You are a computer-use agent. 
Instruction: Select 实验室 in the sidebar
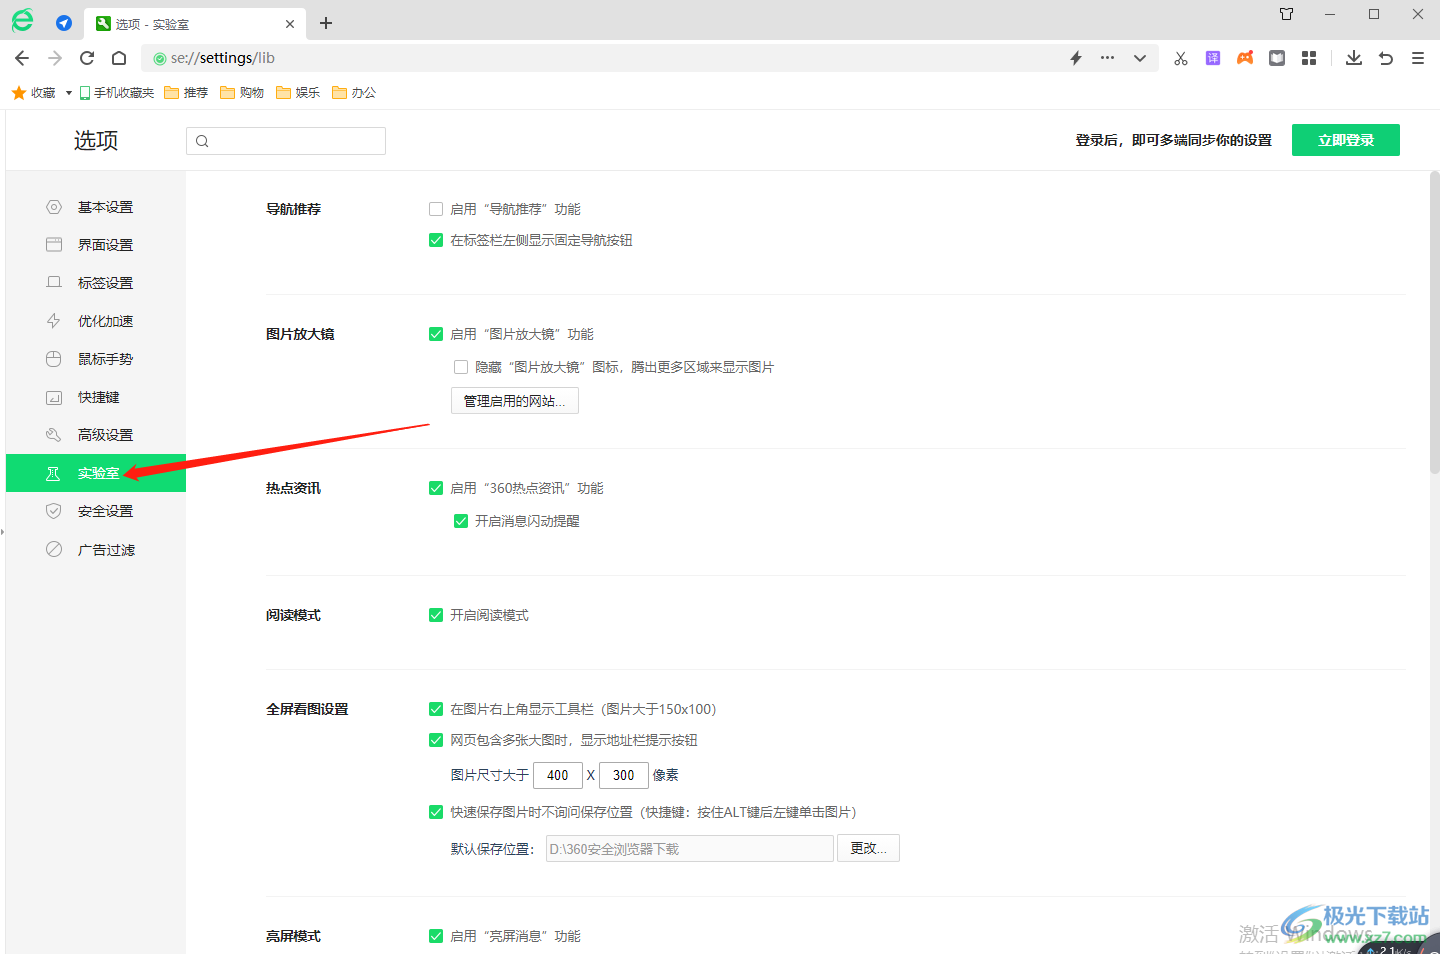point(96,473)
